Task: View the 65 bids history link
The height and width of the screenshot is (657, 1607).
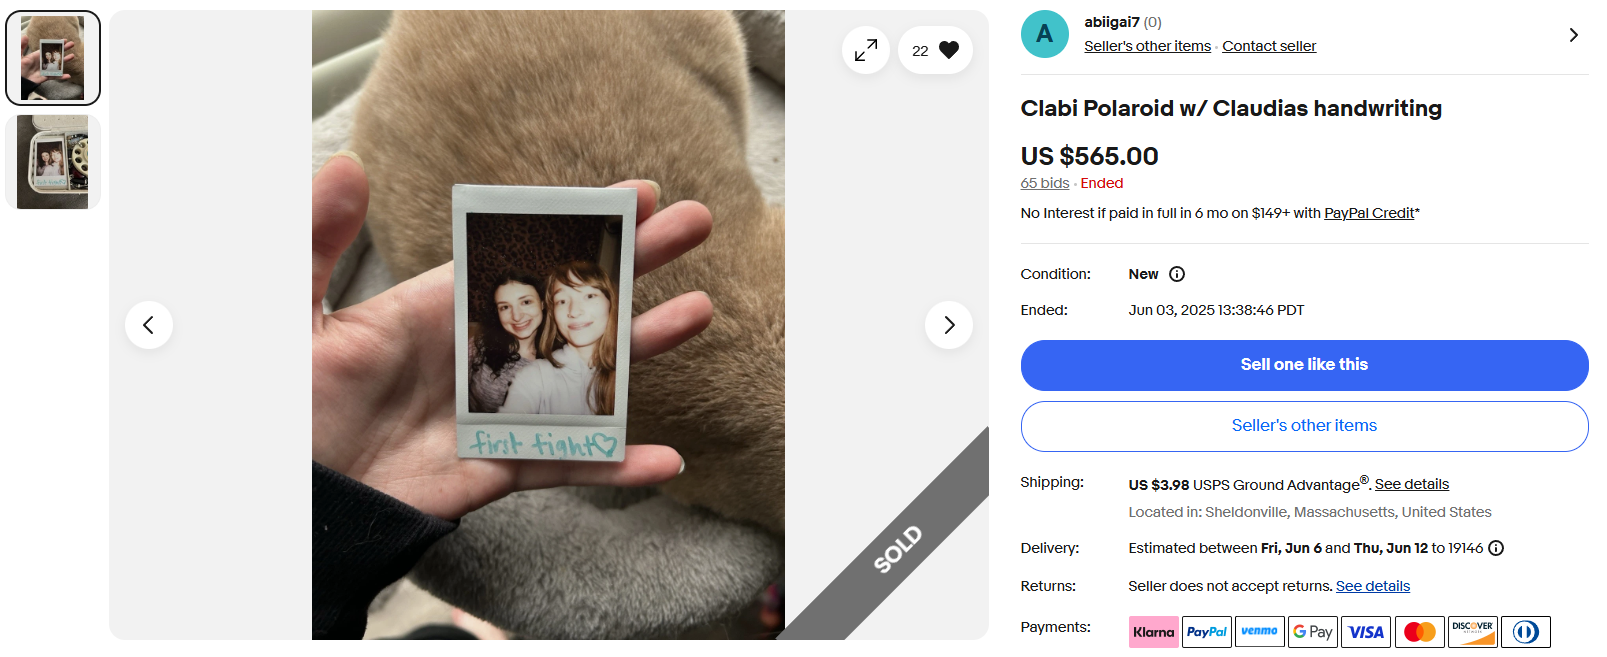Action: click(x=1045, y=183)
